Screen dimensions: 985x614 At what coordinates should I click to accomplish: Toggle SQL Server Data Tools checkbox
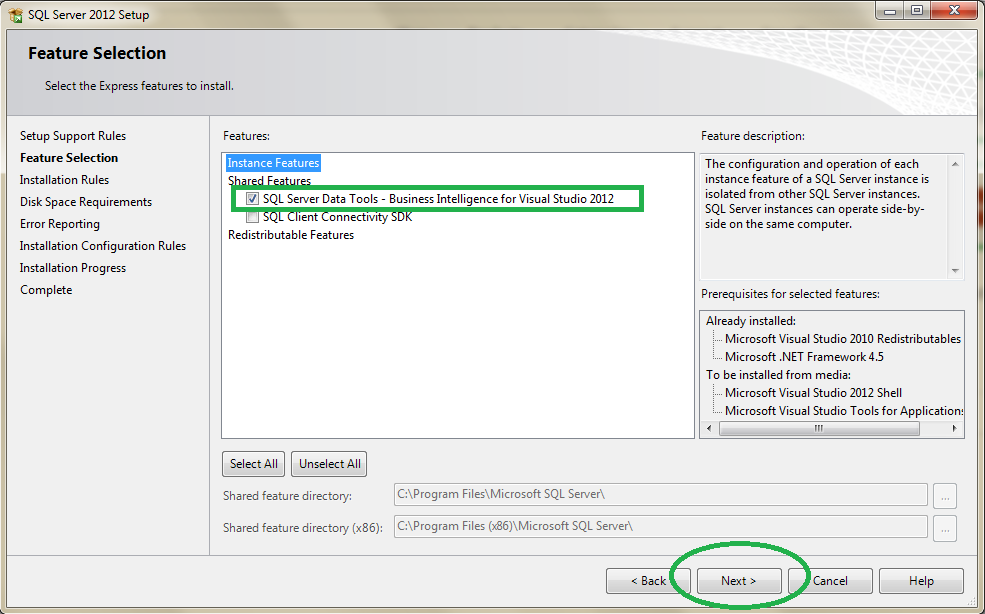click(253, 199)
